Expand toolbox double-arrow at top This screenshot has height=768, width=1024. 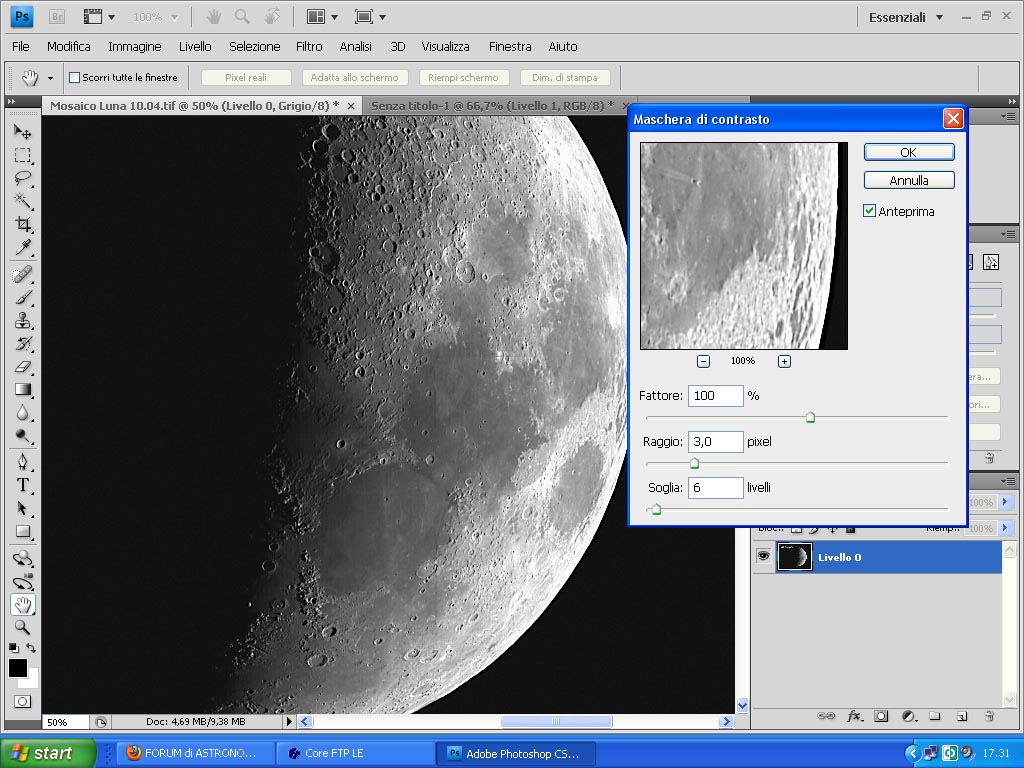pos(11,101)
